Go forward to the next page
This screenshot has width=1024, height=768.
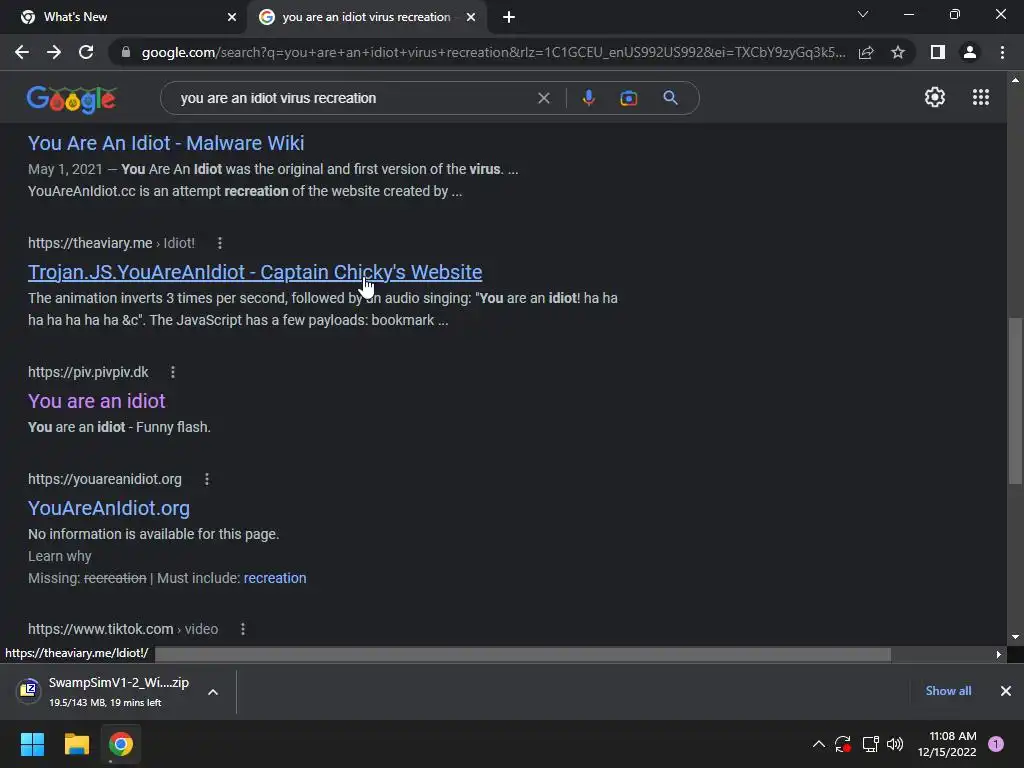54,52
